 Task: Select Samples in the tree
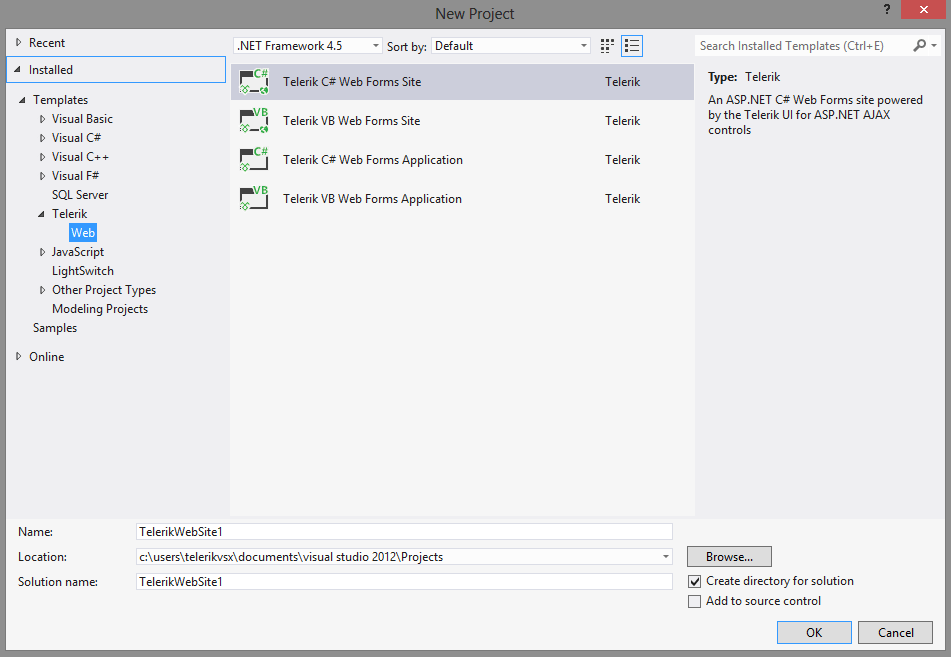55,328
